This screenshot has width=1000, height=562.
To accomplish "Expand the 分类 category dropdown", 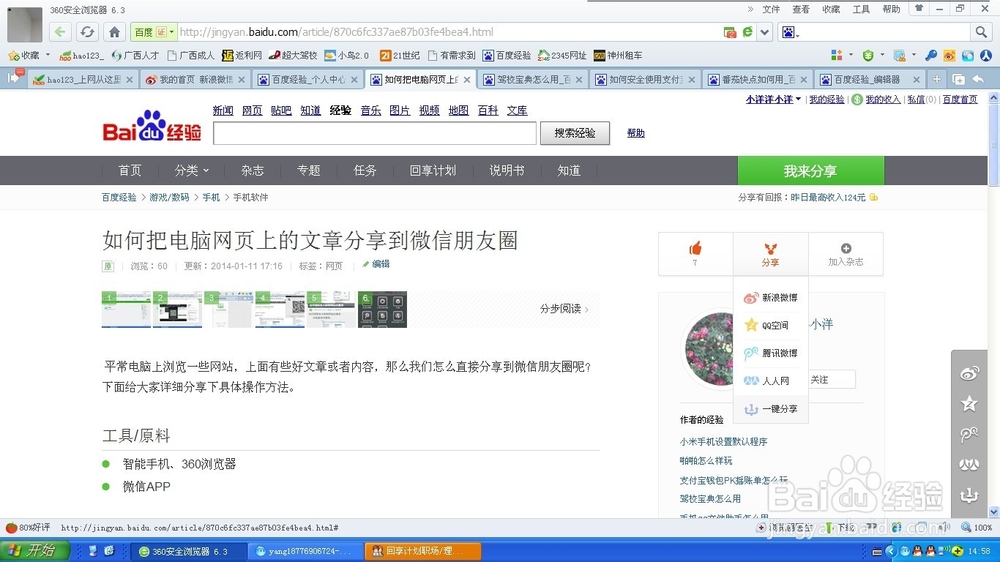I will tap(191, 170).
